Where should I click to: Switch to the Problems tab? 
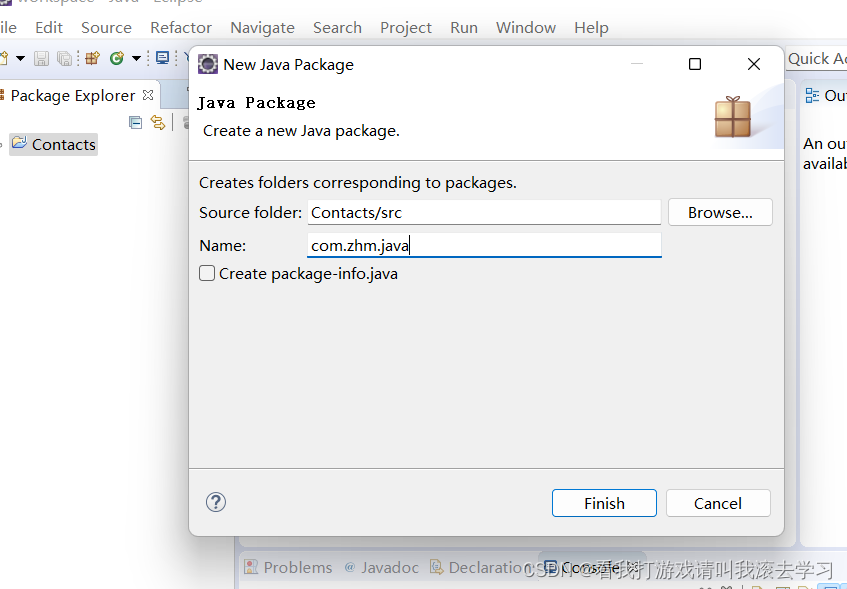click(288, 567)
